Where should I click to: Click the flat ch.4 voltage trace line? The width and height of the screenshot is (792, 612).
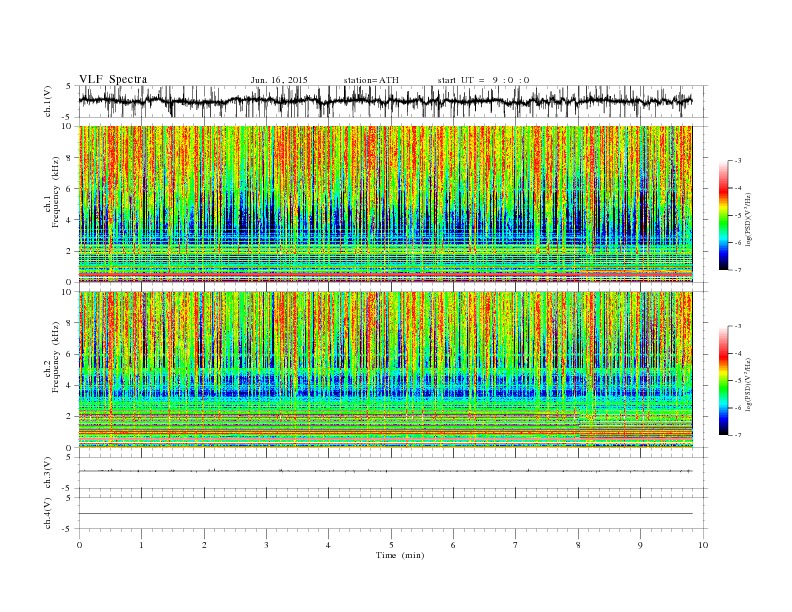pos(385,514)
